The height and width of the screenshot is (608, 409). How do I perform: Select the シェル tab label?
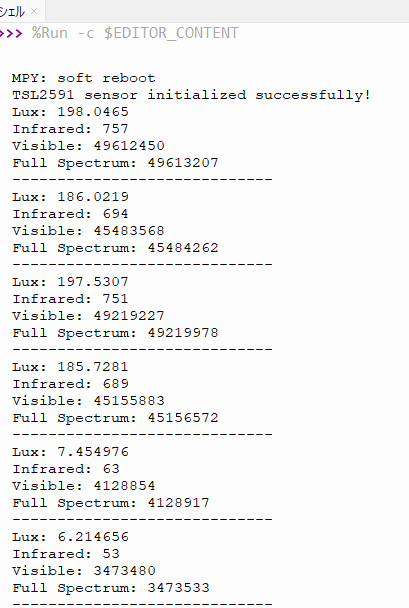pyautogui.click(x=12, y=12)
